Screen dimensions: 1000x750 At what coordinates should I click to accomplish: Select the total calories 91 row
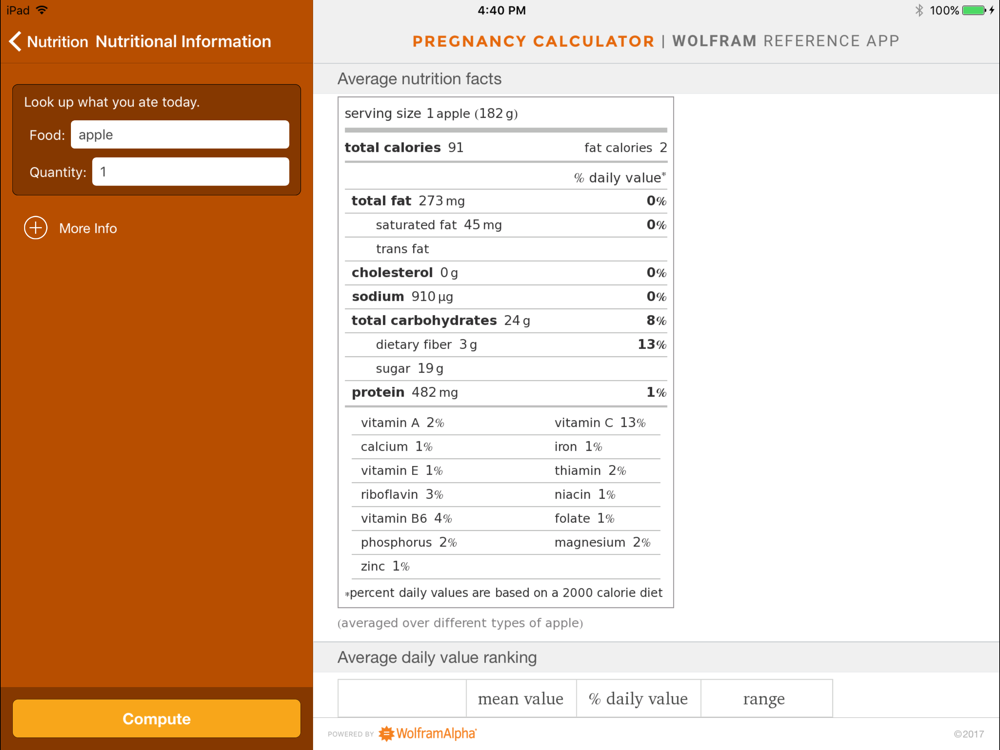[x=404, y=147]
